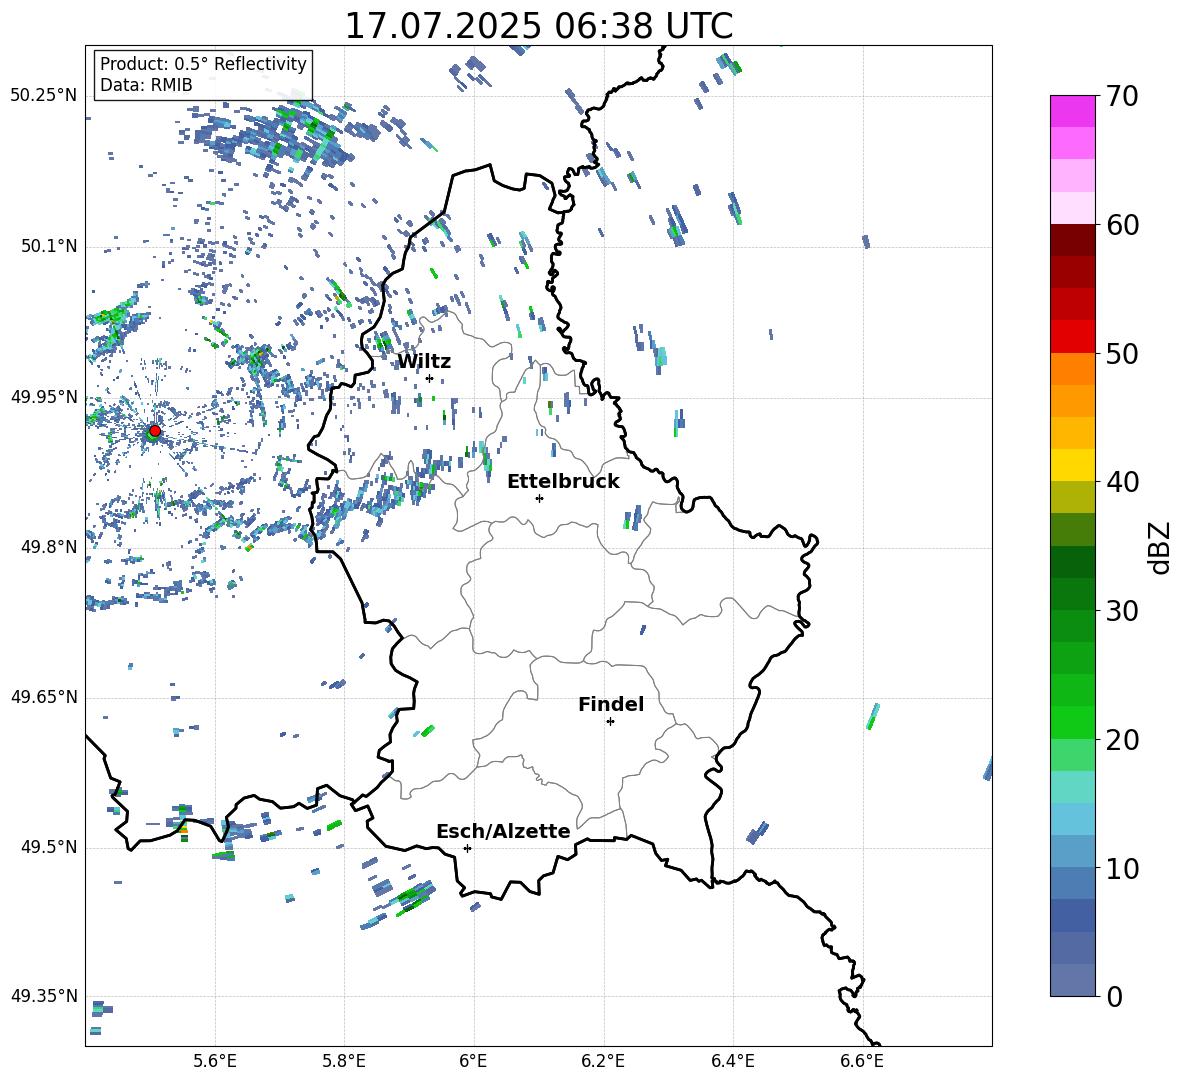Click the 50.1°N latitude label
This screenshot has height=1081, width=1184.
49,246
